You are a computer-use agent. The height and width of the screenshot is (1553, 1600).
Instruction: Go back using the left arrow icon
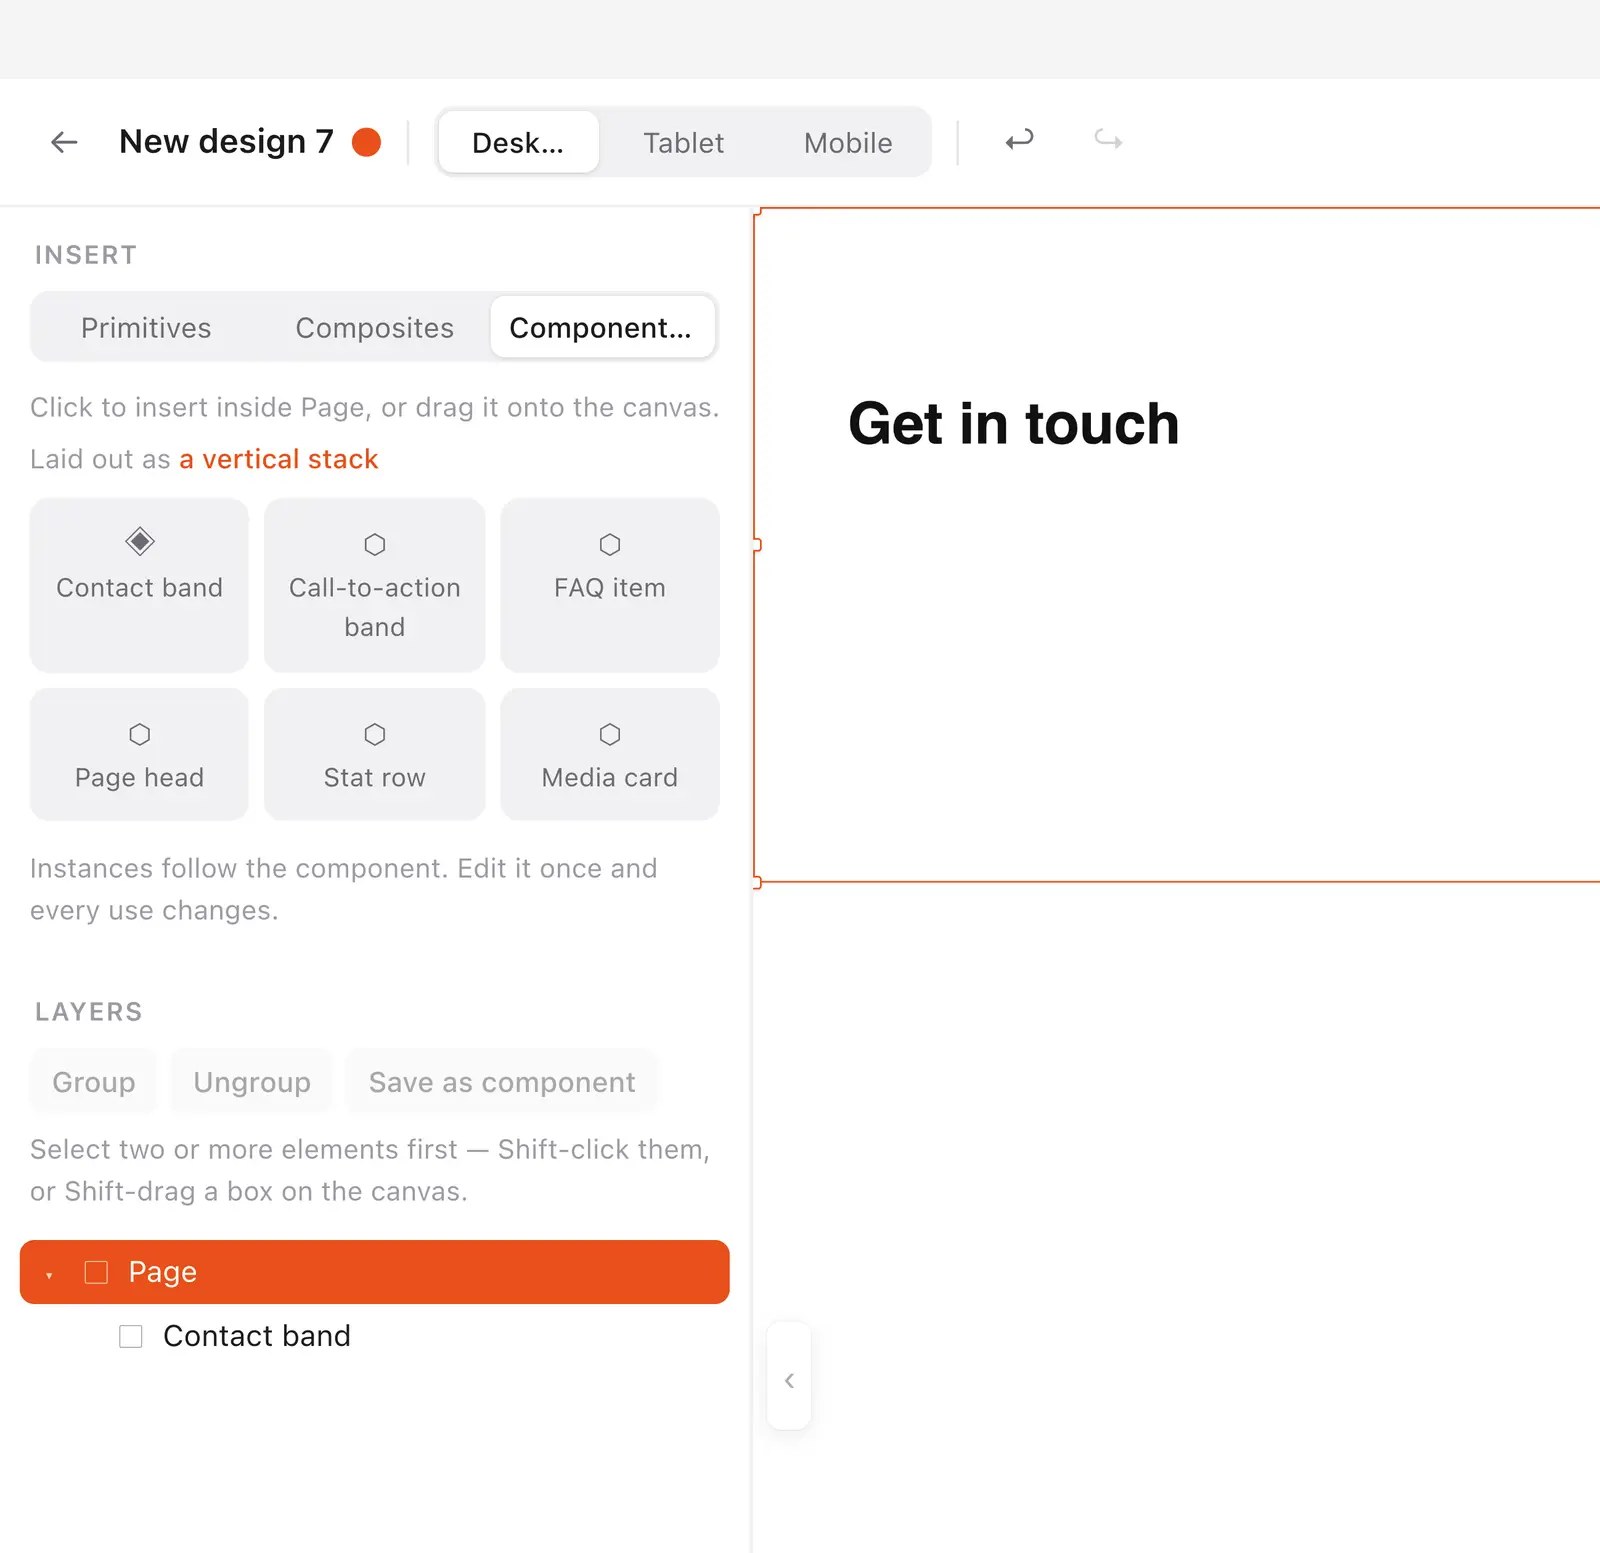tap(64, 142)
